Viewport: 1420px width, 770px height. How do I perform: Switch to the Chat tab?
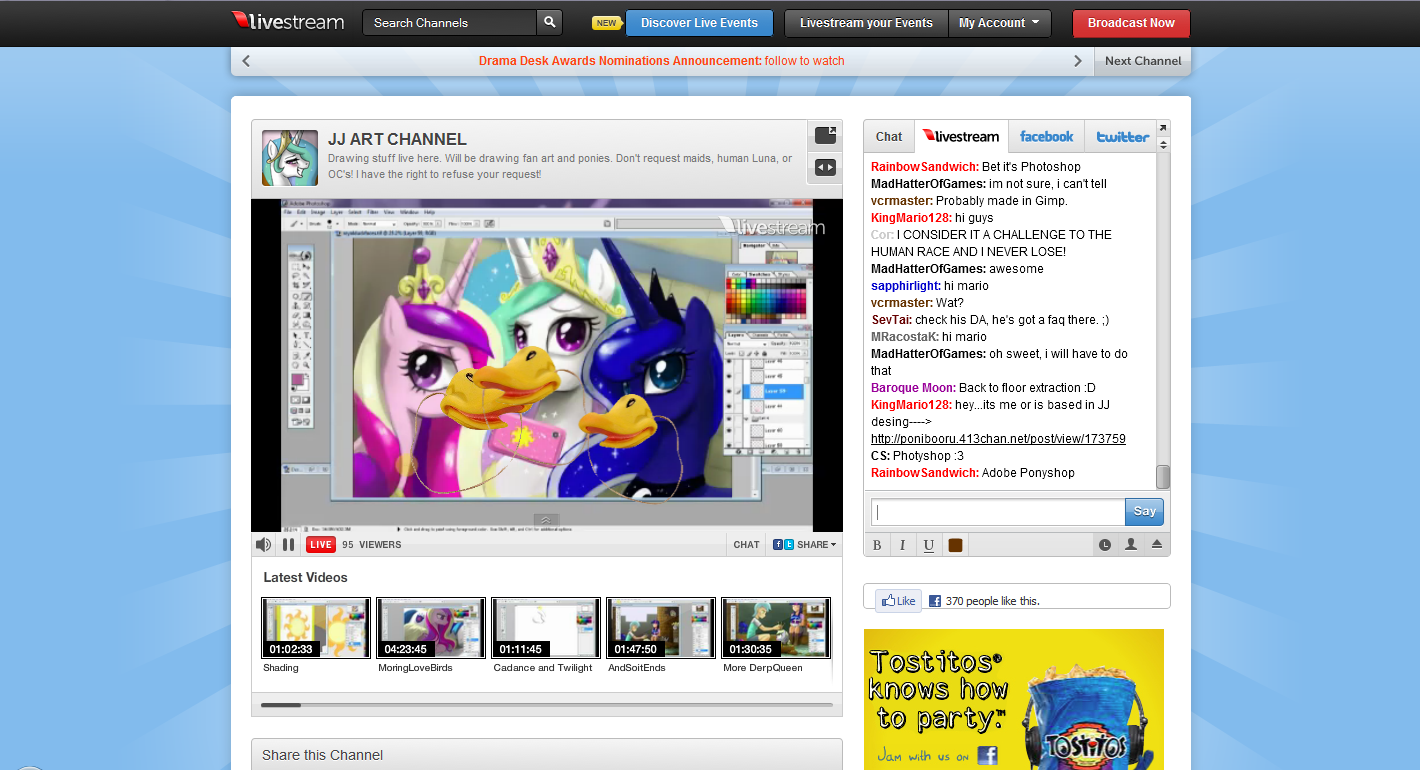(x=889, y=137)
